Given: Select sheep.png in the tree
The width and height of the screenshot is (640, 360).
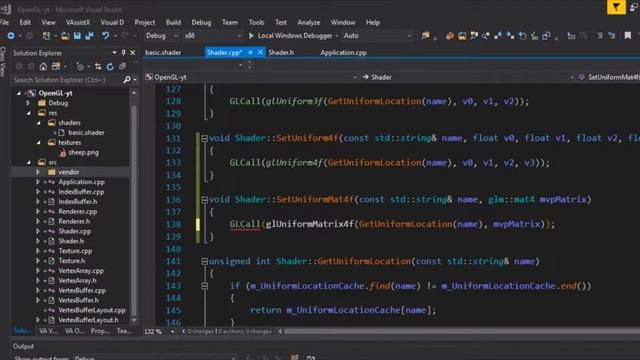Looking at the screenshot, I should [x=83, y=152].
